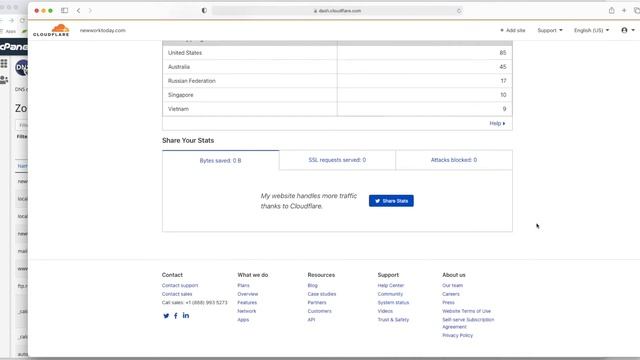Viewport: 640px width, 360px height.
Task: Open Facebook icon in footer
Action: [176, 316]
